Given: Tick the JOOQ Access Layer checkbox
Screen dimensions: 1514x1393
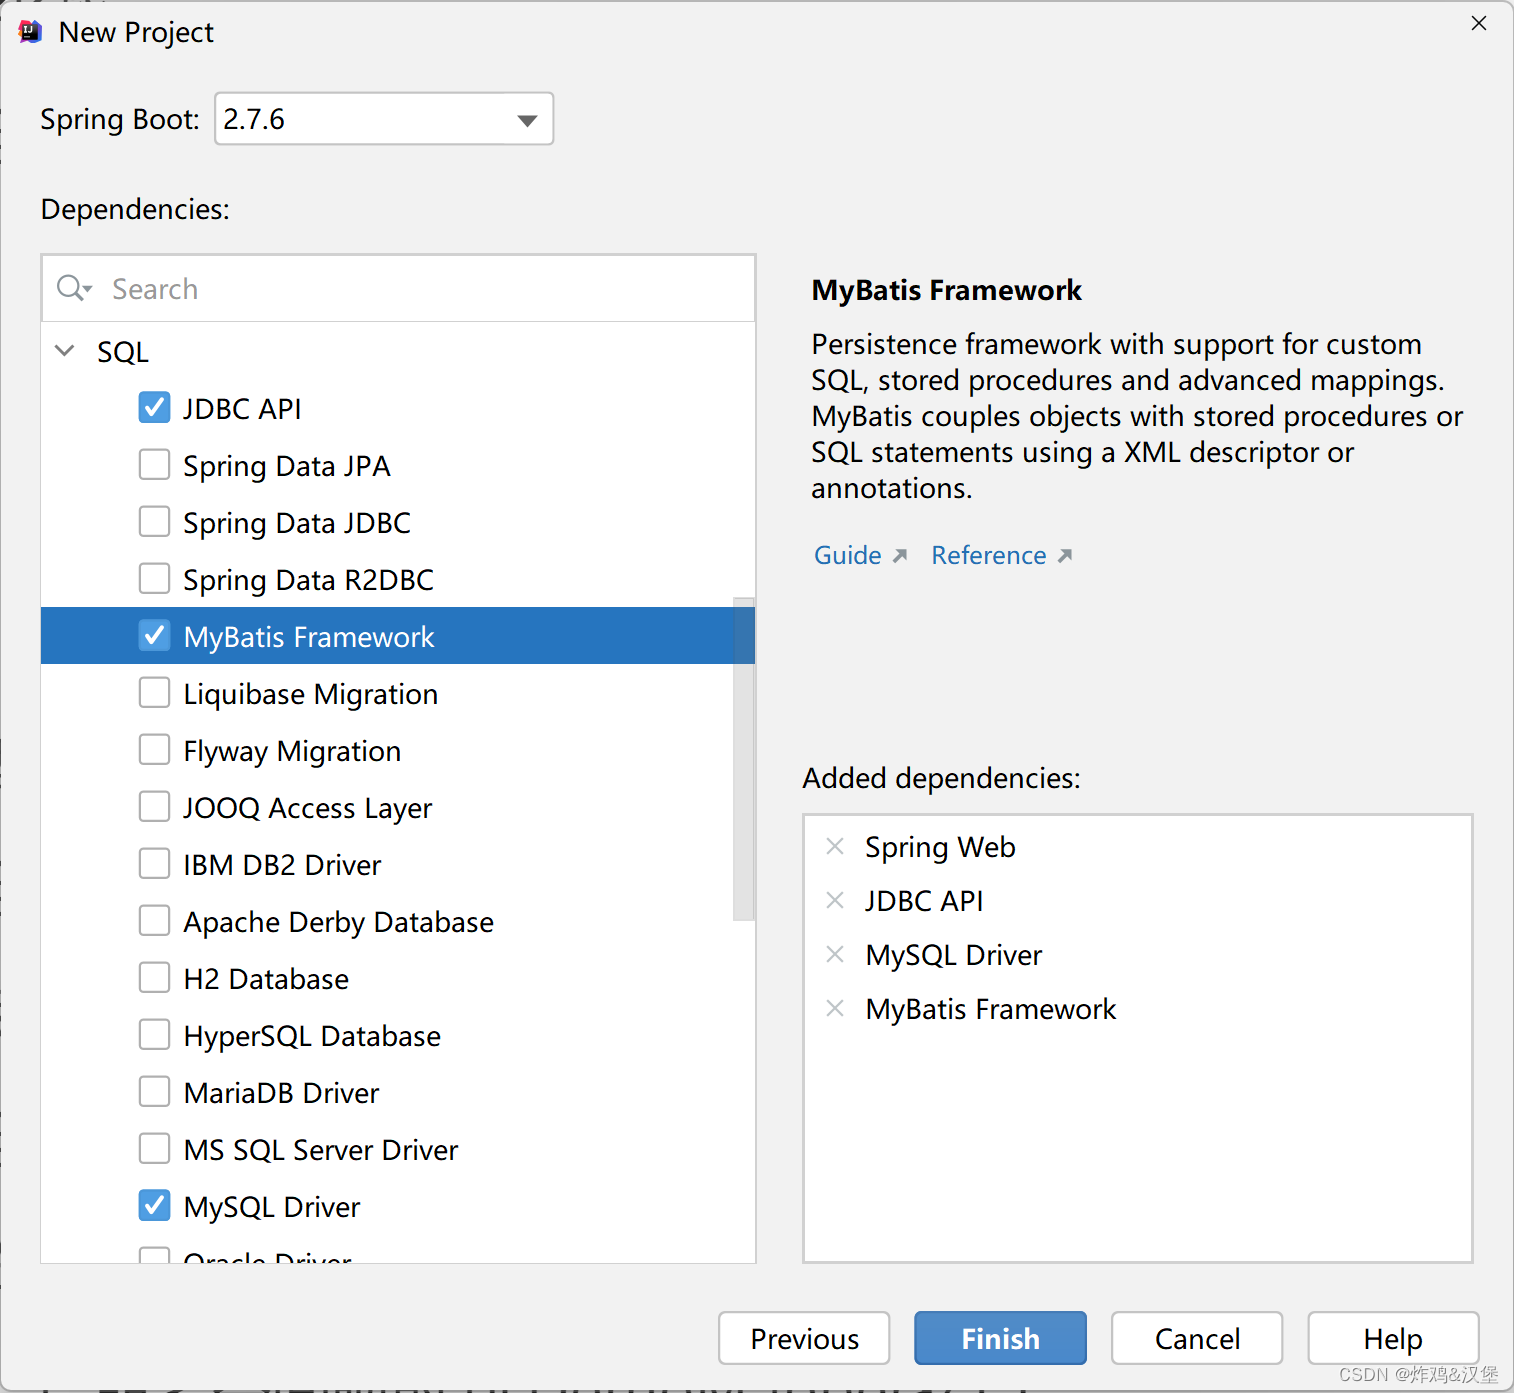Looking at the screenshot, I should tap(154, 807).
